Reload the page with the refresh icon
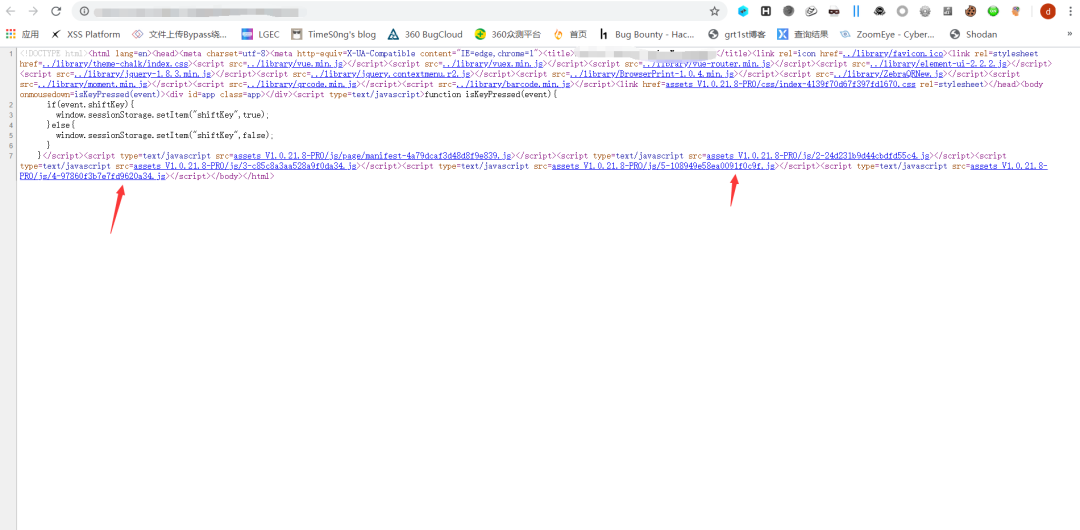This screenshot has width=1080, height=530. tap(56, 11)
